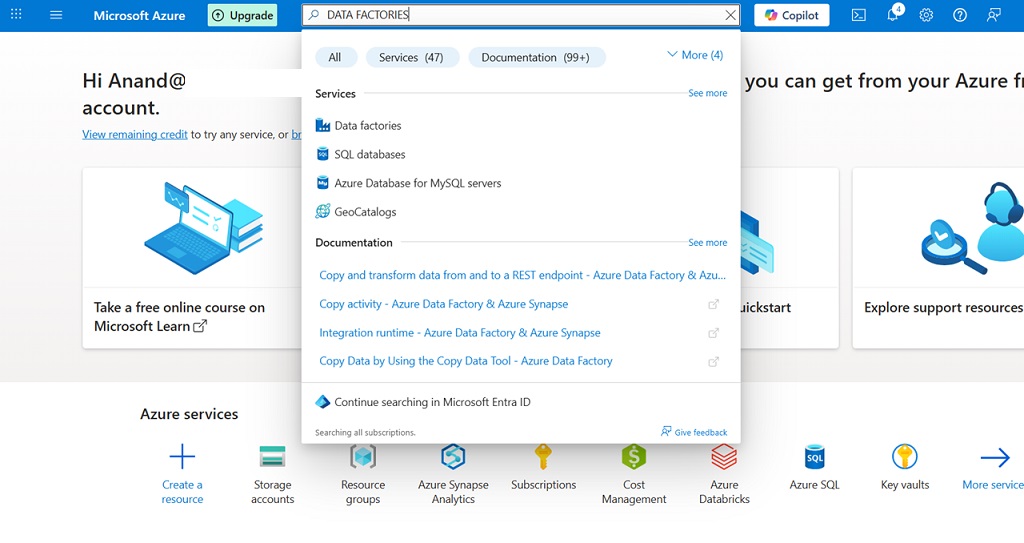Click Give feedback in search panel
Viewport: 1024px width, 543px height.
pos(694,432)
